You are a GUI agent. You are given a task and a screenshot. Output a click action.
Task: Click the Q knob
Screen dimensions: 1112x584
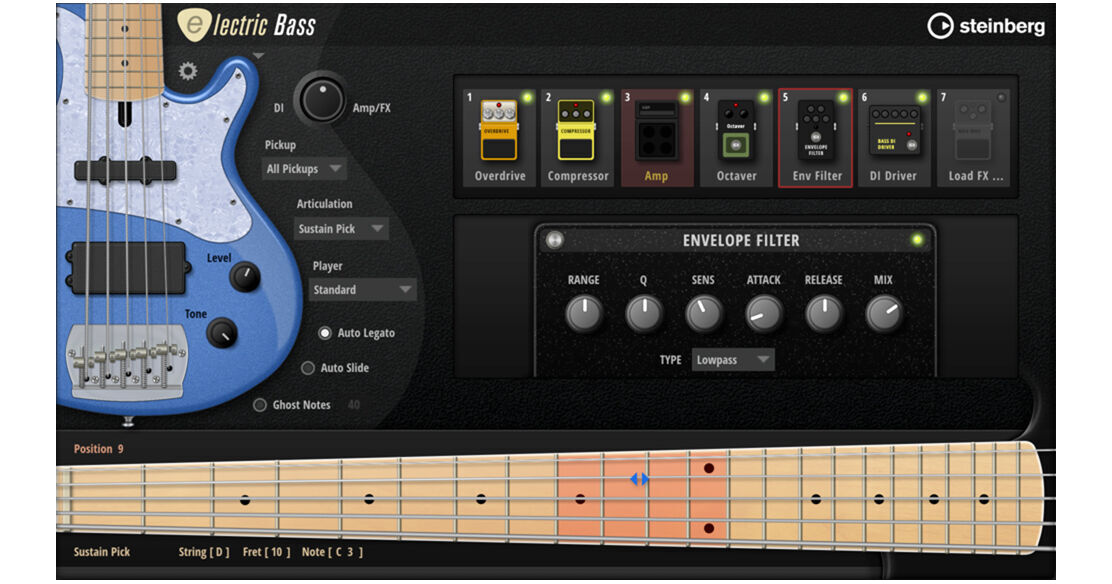[x=644, y=314]
